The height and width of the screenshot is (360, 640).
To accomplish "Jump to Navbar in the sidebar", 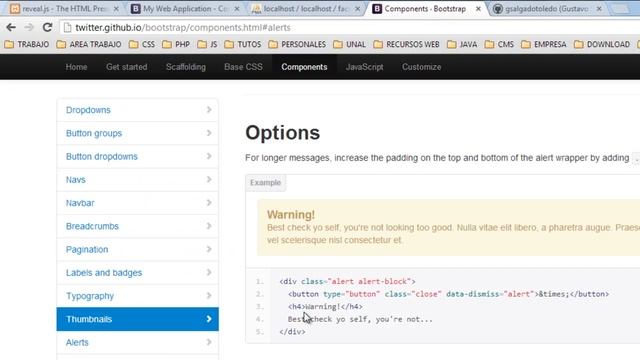I will (x=138, y=203).
